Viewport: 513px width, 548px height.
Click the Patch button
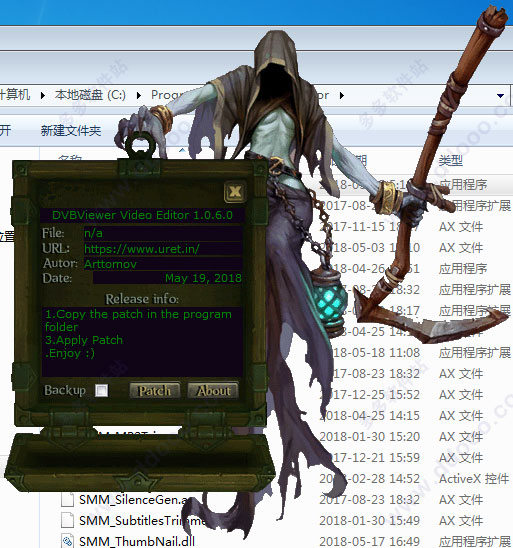coord(155,390)
